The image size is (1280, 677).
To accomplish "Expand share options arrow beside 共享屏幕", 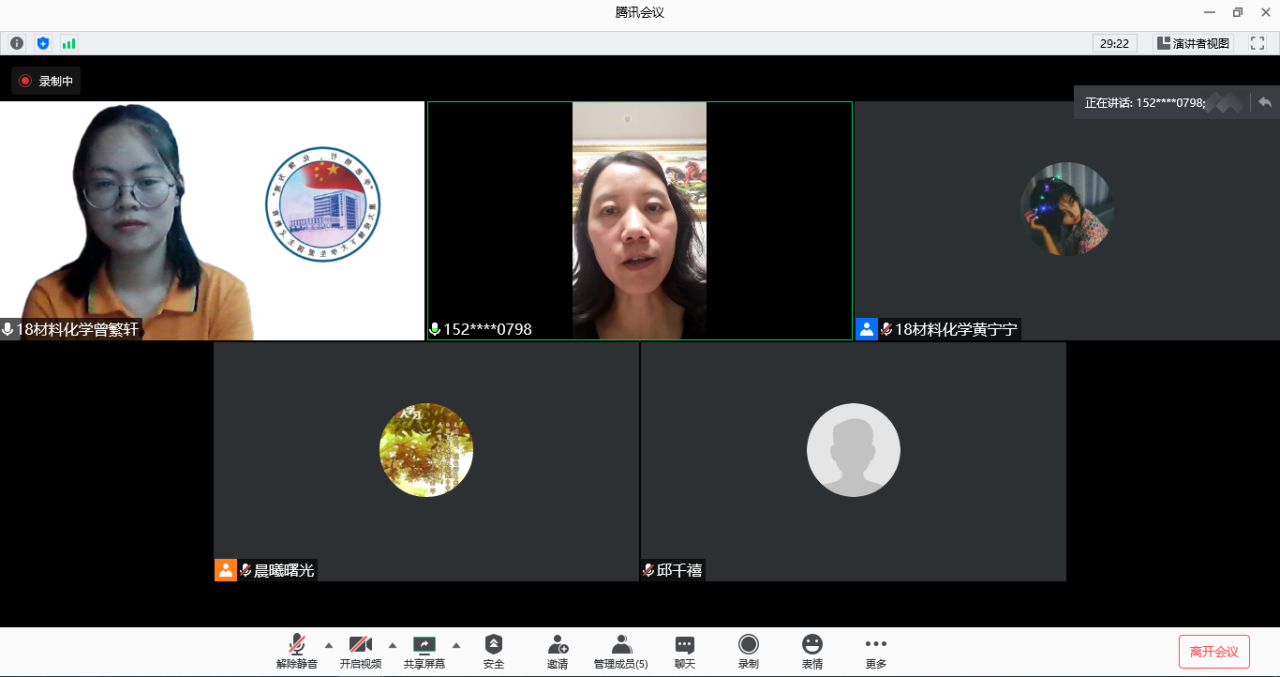I will point(456,645).
